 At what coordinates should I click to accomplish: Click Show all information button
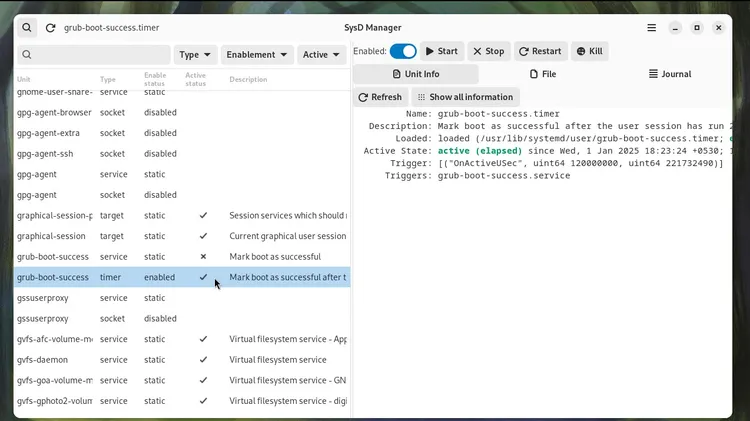[465, 97]
